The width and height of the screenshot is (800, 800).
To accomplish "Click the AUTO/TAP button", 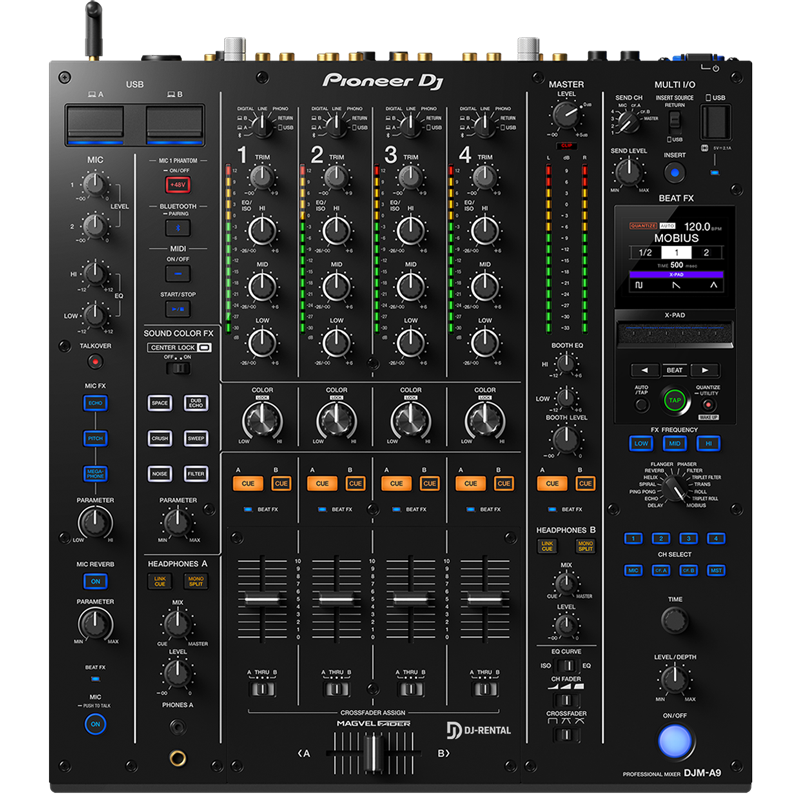I will pyautogui.click(x=641, y=405).
